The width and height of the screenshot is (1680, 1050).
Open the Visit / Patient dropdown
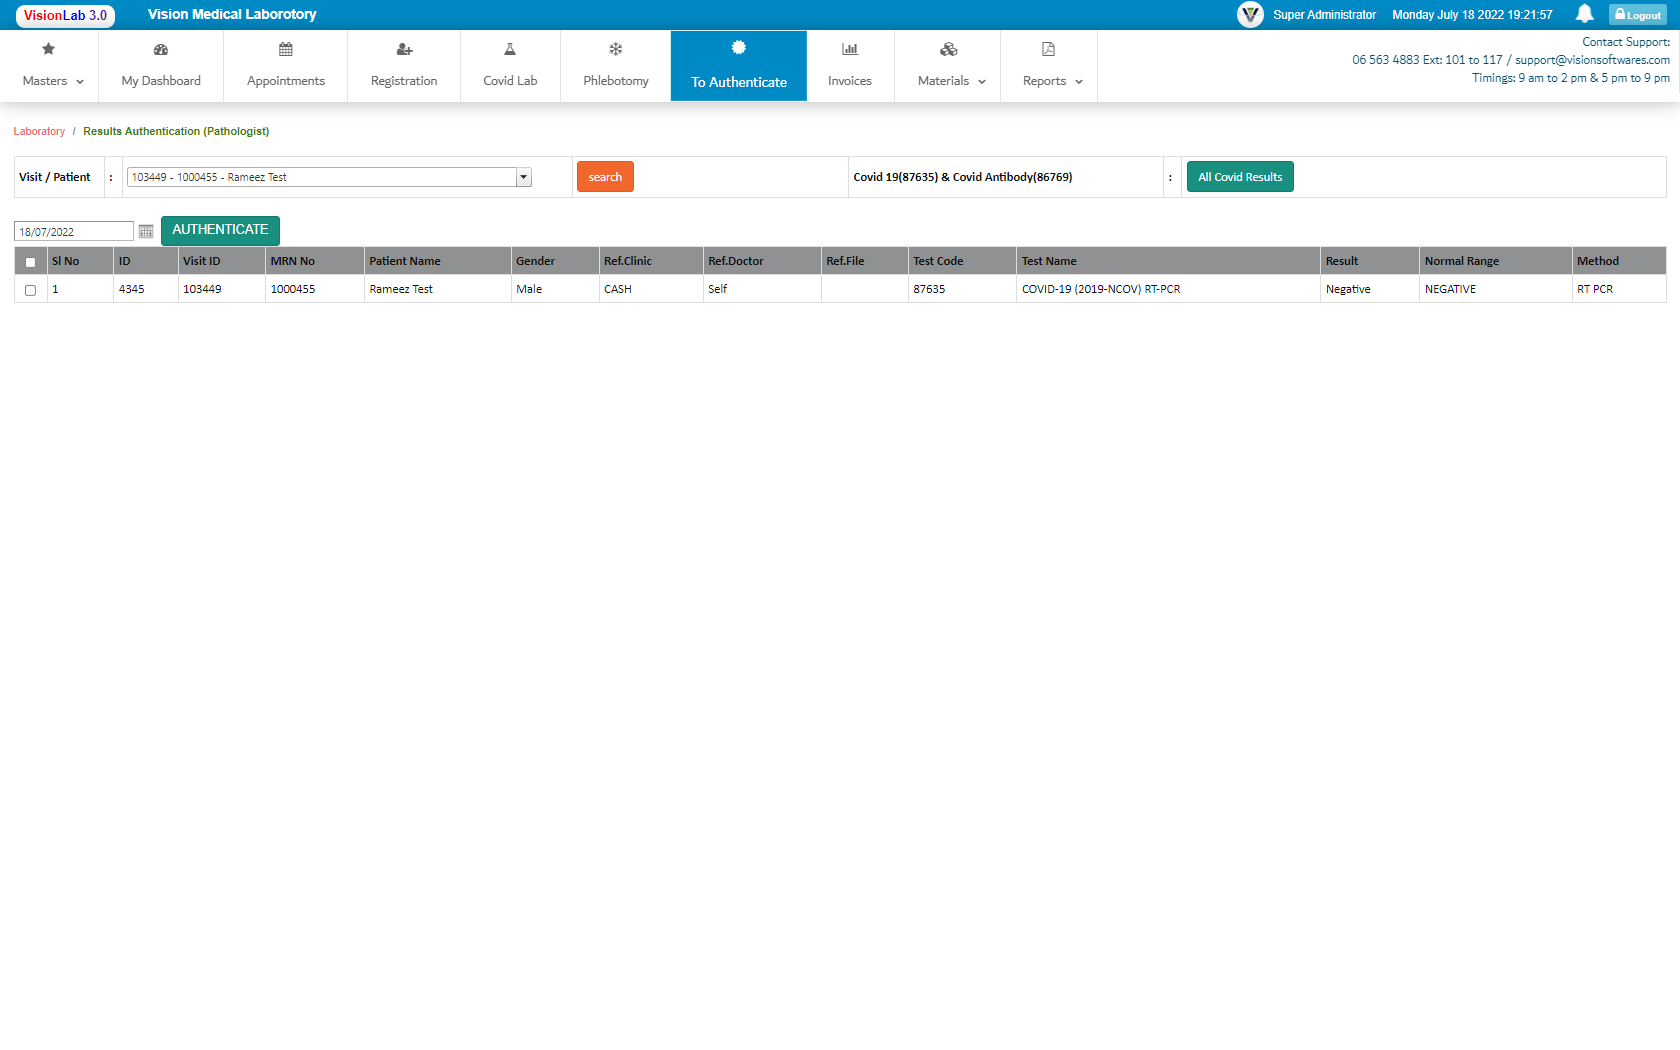pos(523,176)
